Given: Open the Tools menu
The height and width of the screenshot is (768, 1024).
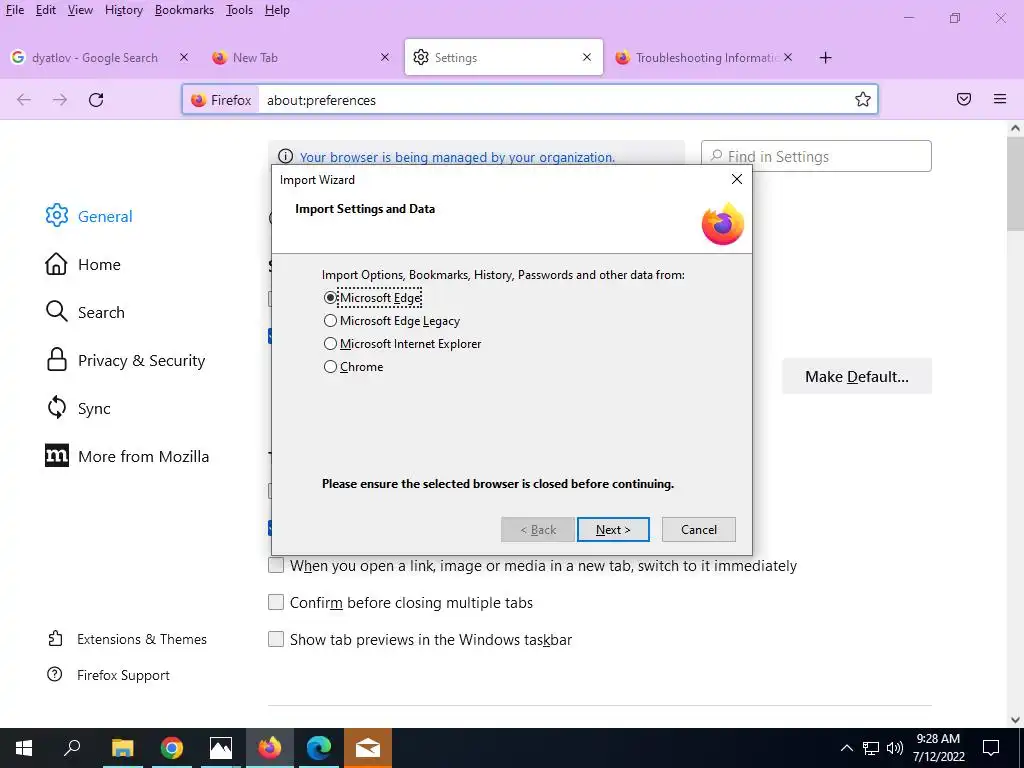Looking at the screenshot, I should pos(239,10).
